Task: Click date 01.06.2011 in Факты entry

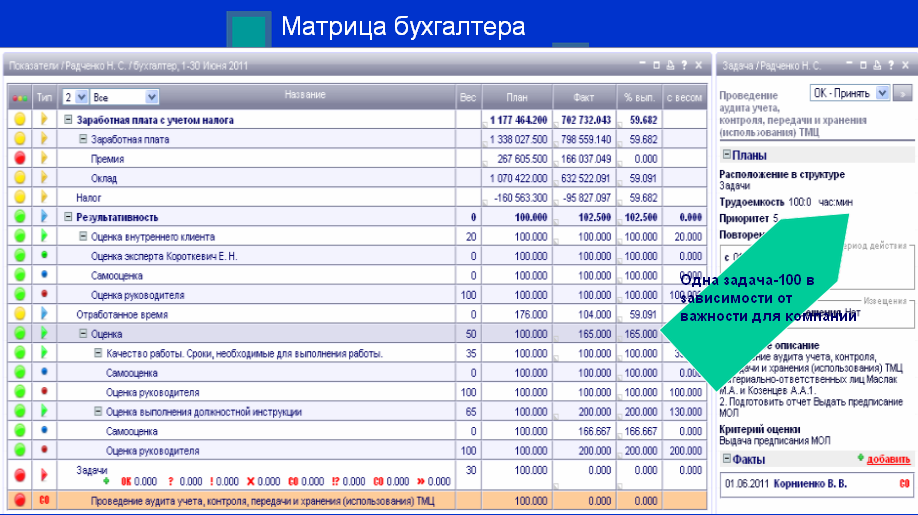Action: click(x=746, y=484)
